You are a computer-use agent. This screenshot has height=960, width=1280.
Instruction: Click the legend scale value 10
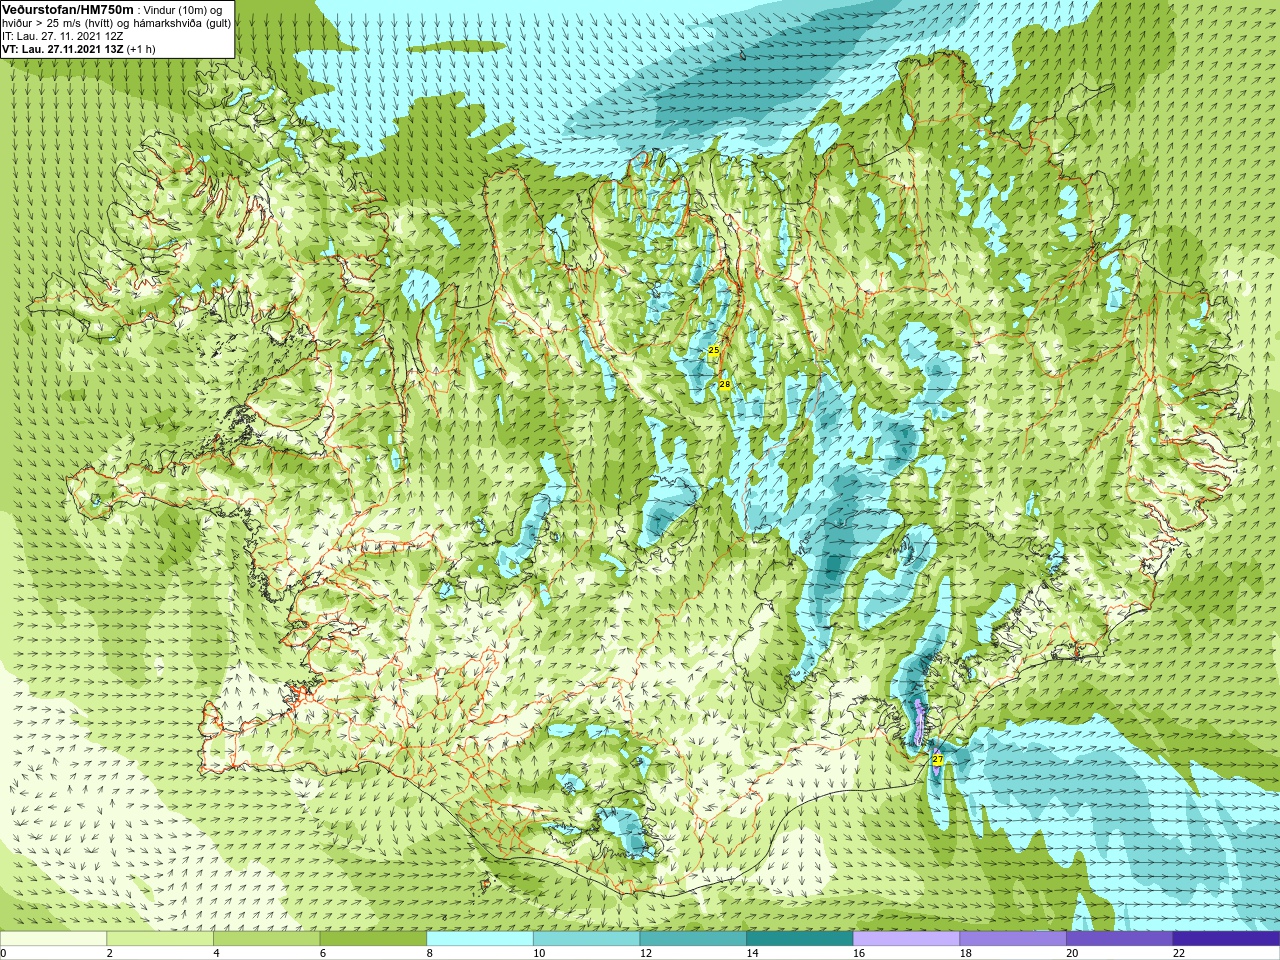tap(539, 953)
